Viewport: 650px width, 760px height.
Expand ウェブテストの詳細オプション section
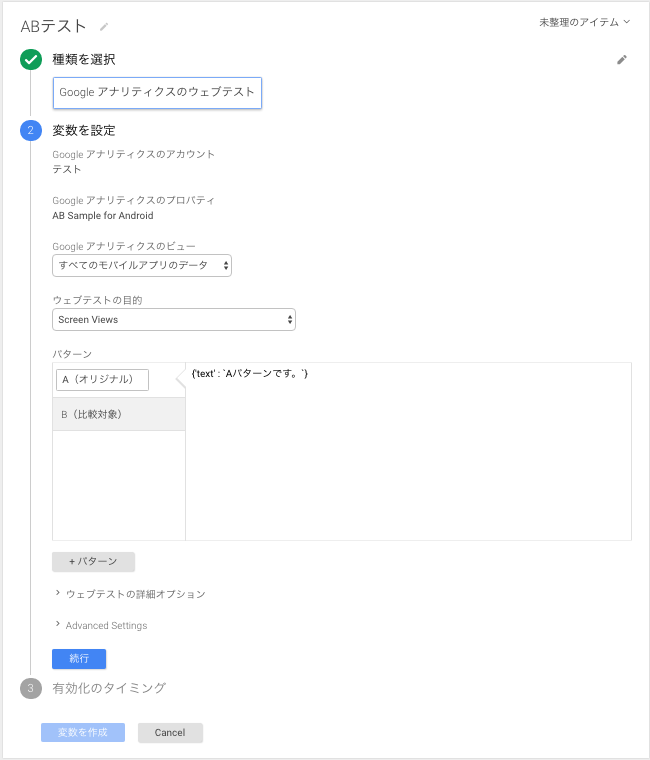click(x=131, y=594)
